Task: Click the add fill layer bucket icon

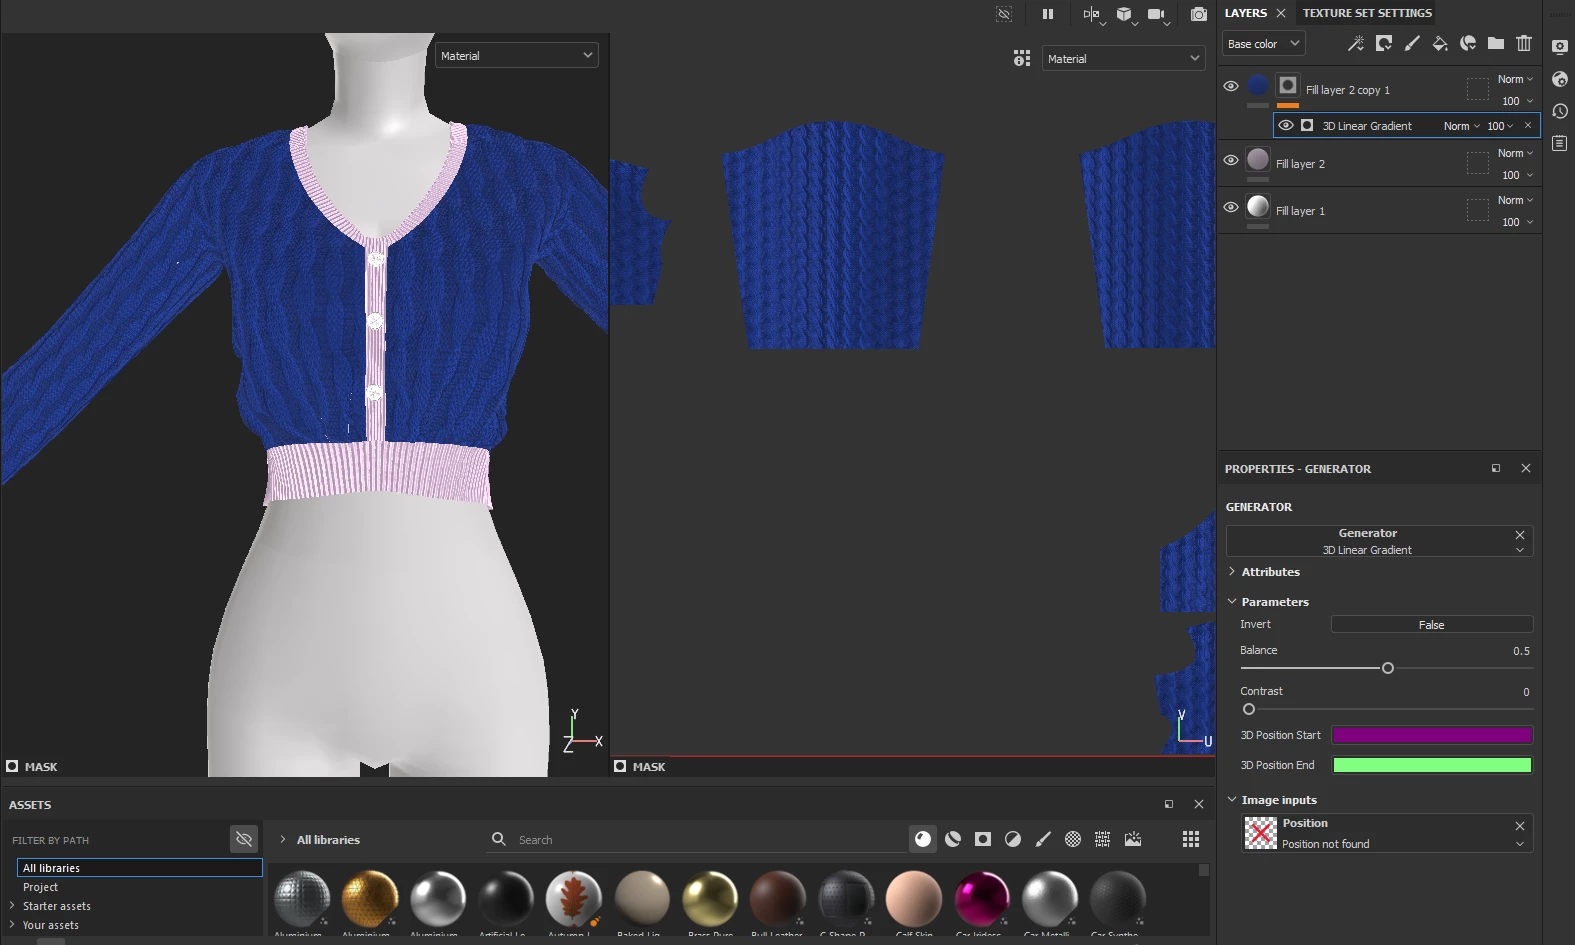Action: [1440, 43]
